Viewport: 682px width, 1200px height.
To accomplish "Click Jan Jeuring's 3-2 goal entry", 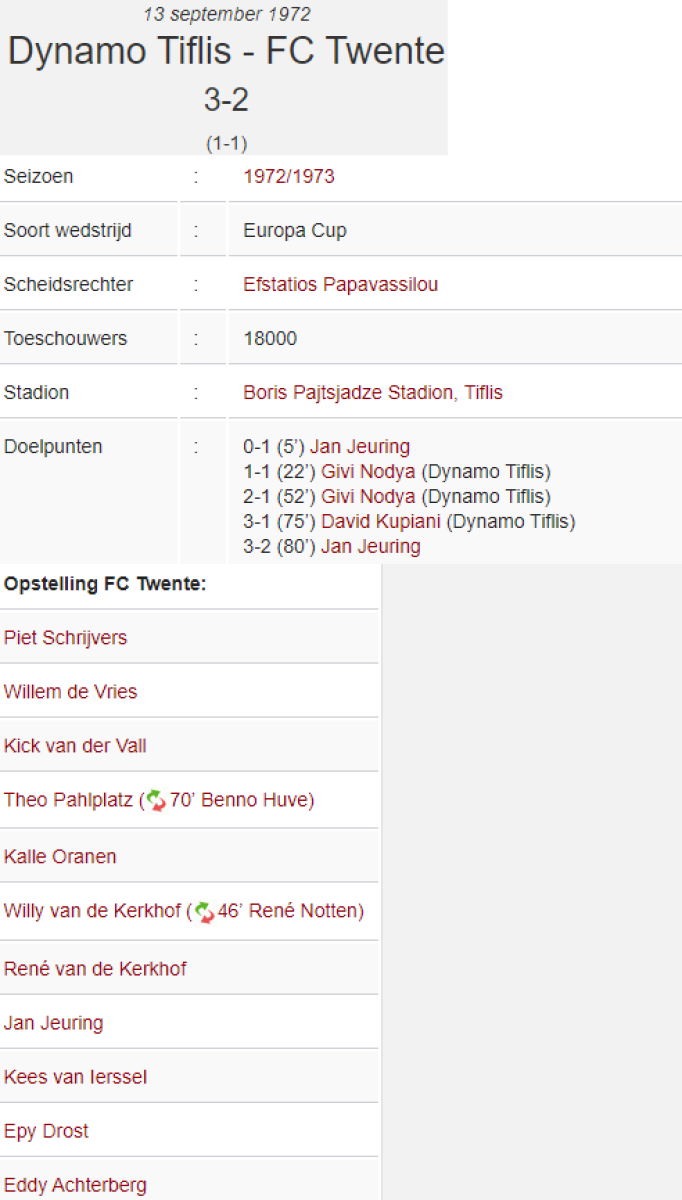I will (370, 547).
